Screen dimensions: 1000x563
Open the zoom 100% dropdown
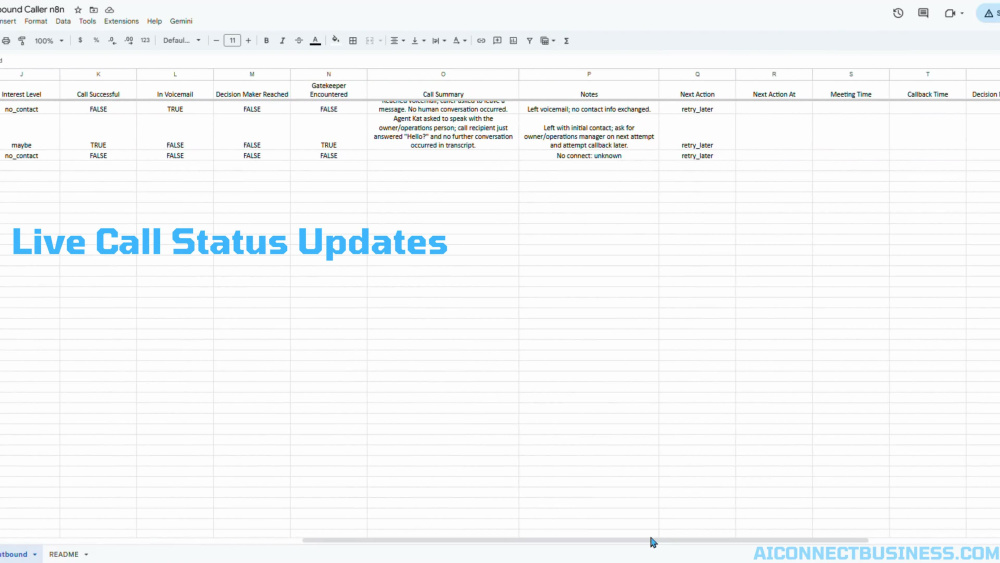coord(48,40)
